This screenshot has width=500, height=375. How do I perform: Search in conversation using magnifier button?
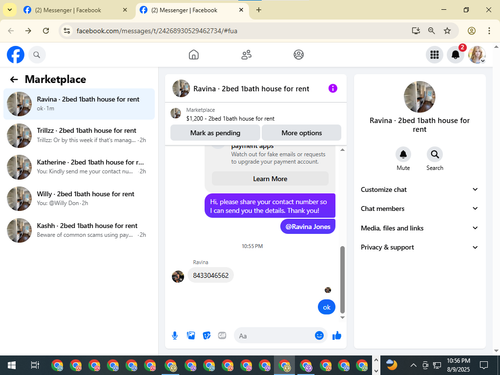(435, 154)
